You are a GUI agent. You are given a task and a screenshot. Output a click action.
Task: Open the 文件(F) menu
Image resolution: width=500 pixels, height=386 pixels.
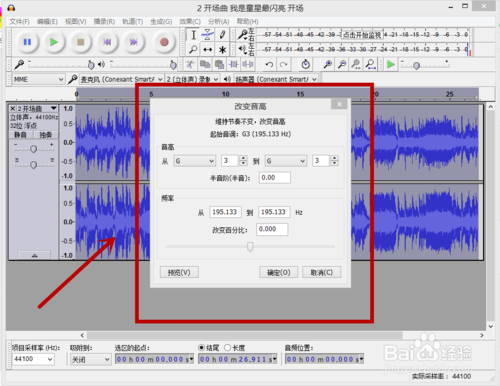(19, 22)
